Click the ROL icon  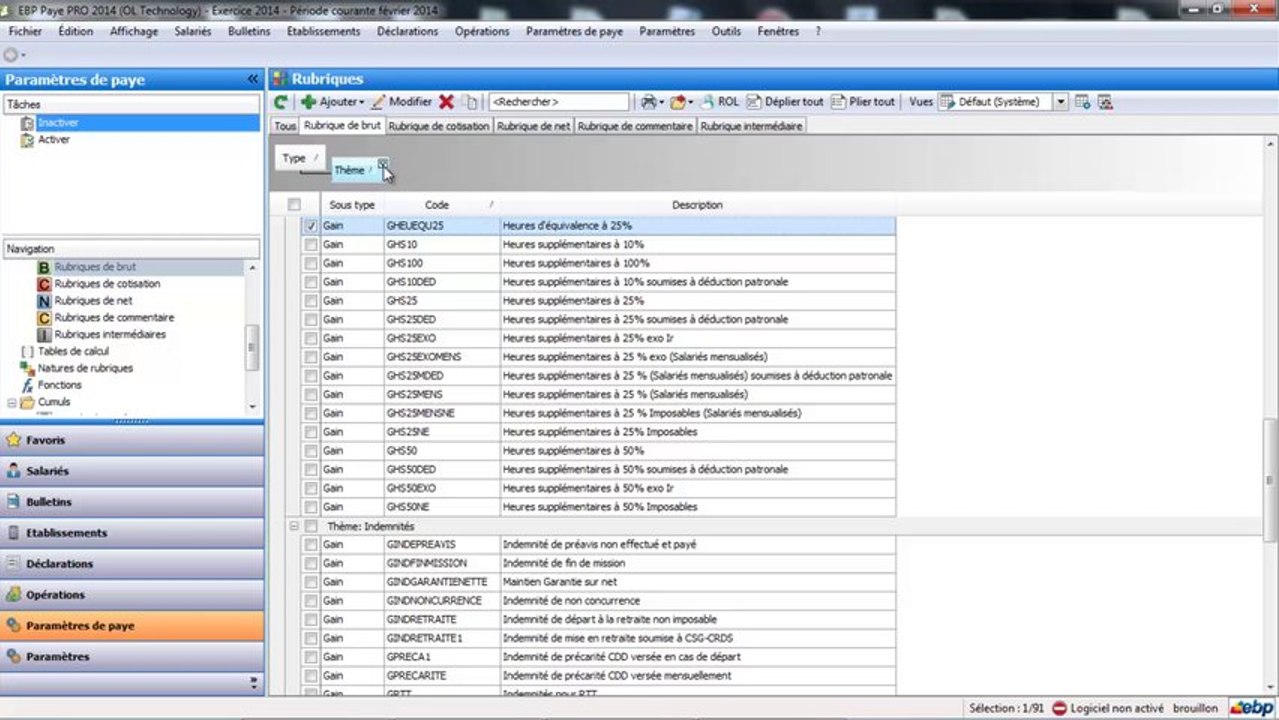tap(707, 102)
